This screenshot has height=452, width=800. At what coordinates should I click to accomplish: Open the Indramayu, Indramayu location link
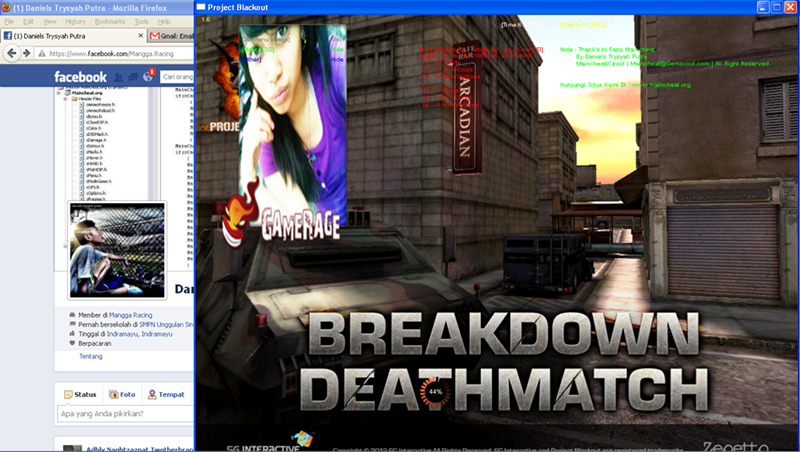pyautogui.click(x=139, y=334)
